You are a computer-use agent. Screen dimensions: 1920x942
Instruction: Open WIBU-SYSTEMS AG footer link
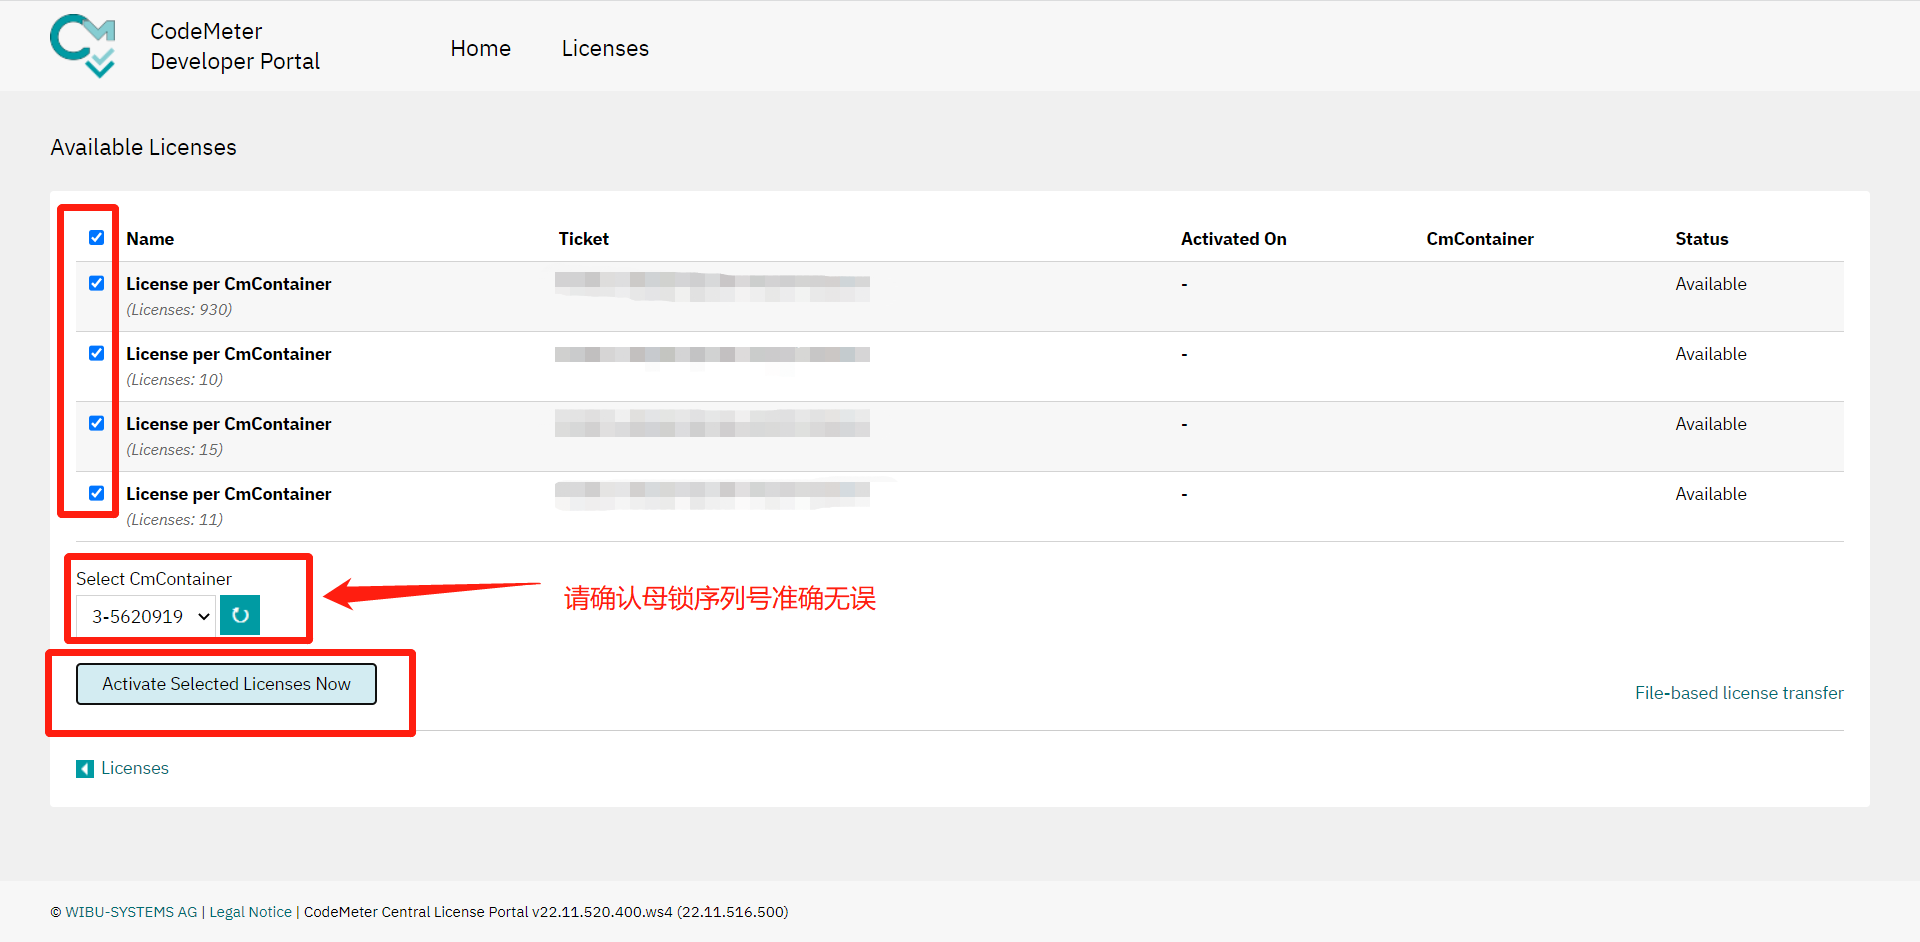tap(131, 912)
